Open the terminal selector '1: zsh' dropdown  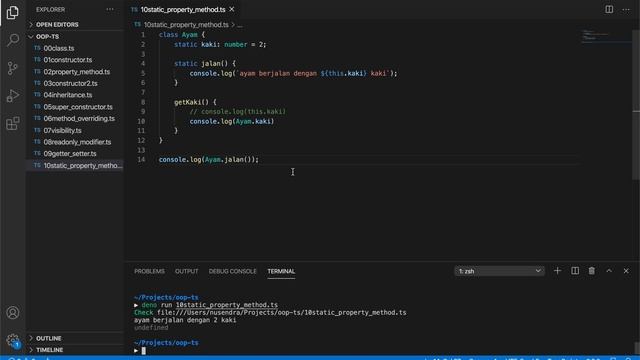[x=499, y=271]
